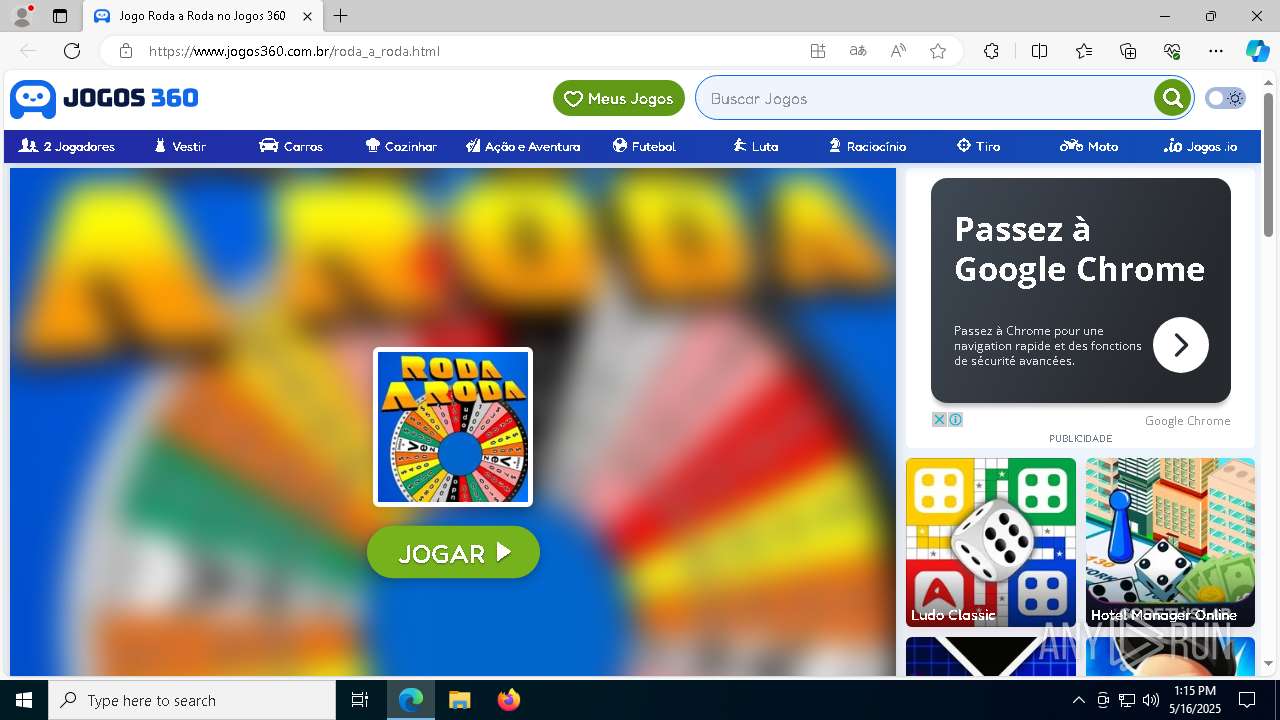Image resolution: width=1280 pixels, height=720 pixels.
Task: Open the Raciocínio category
Action: pos(867,146)
